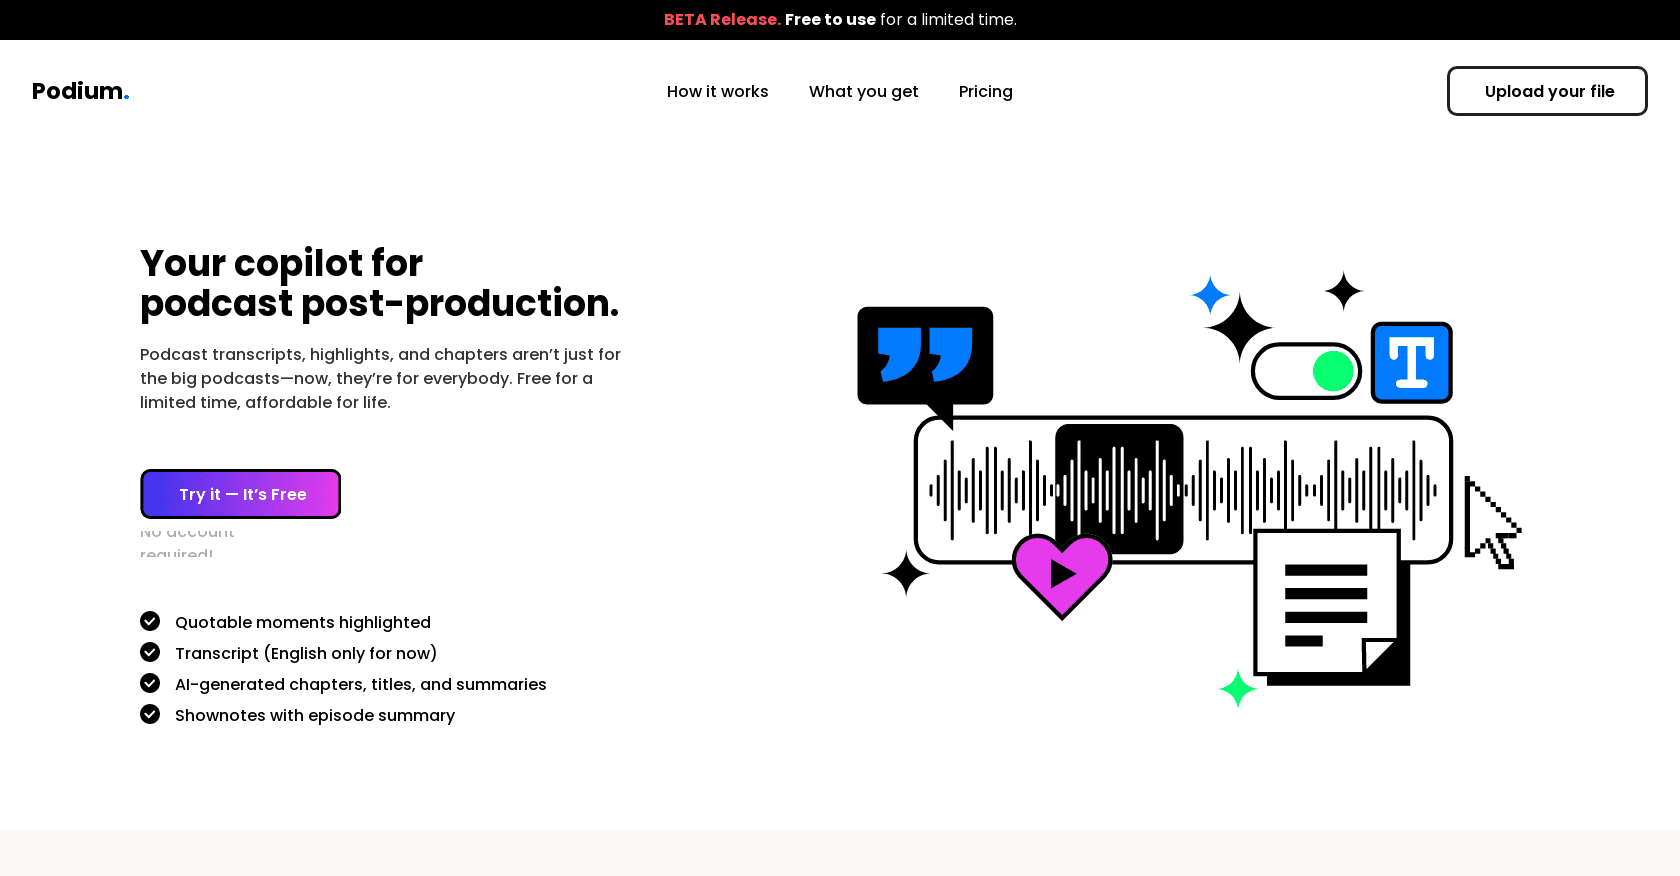1680x876 pixels.
Task: Click checkmark next to Shownotes with episode summary
Action: (150, 714)
